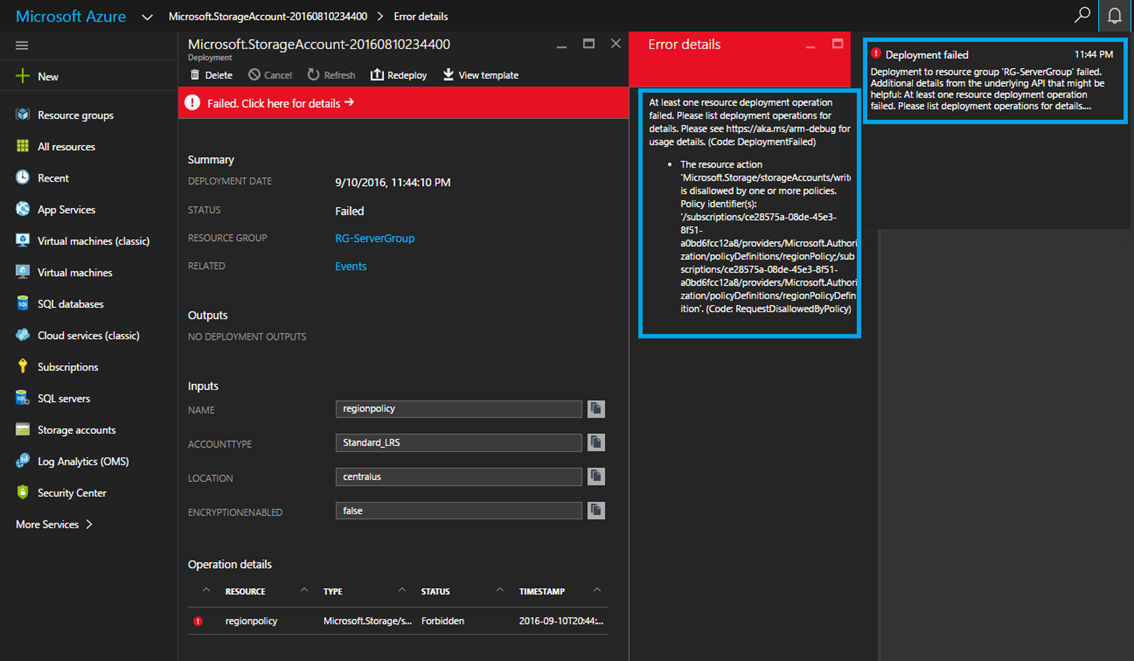Open the RG-ServerGroup resource group link

[375, 238]
